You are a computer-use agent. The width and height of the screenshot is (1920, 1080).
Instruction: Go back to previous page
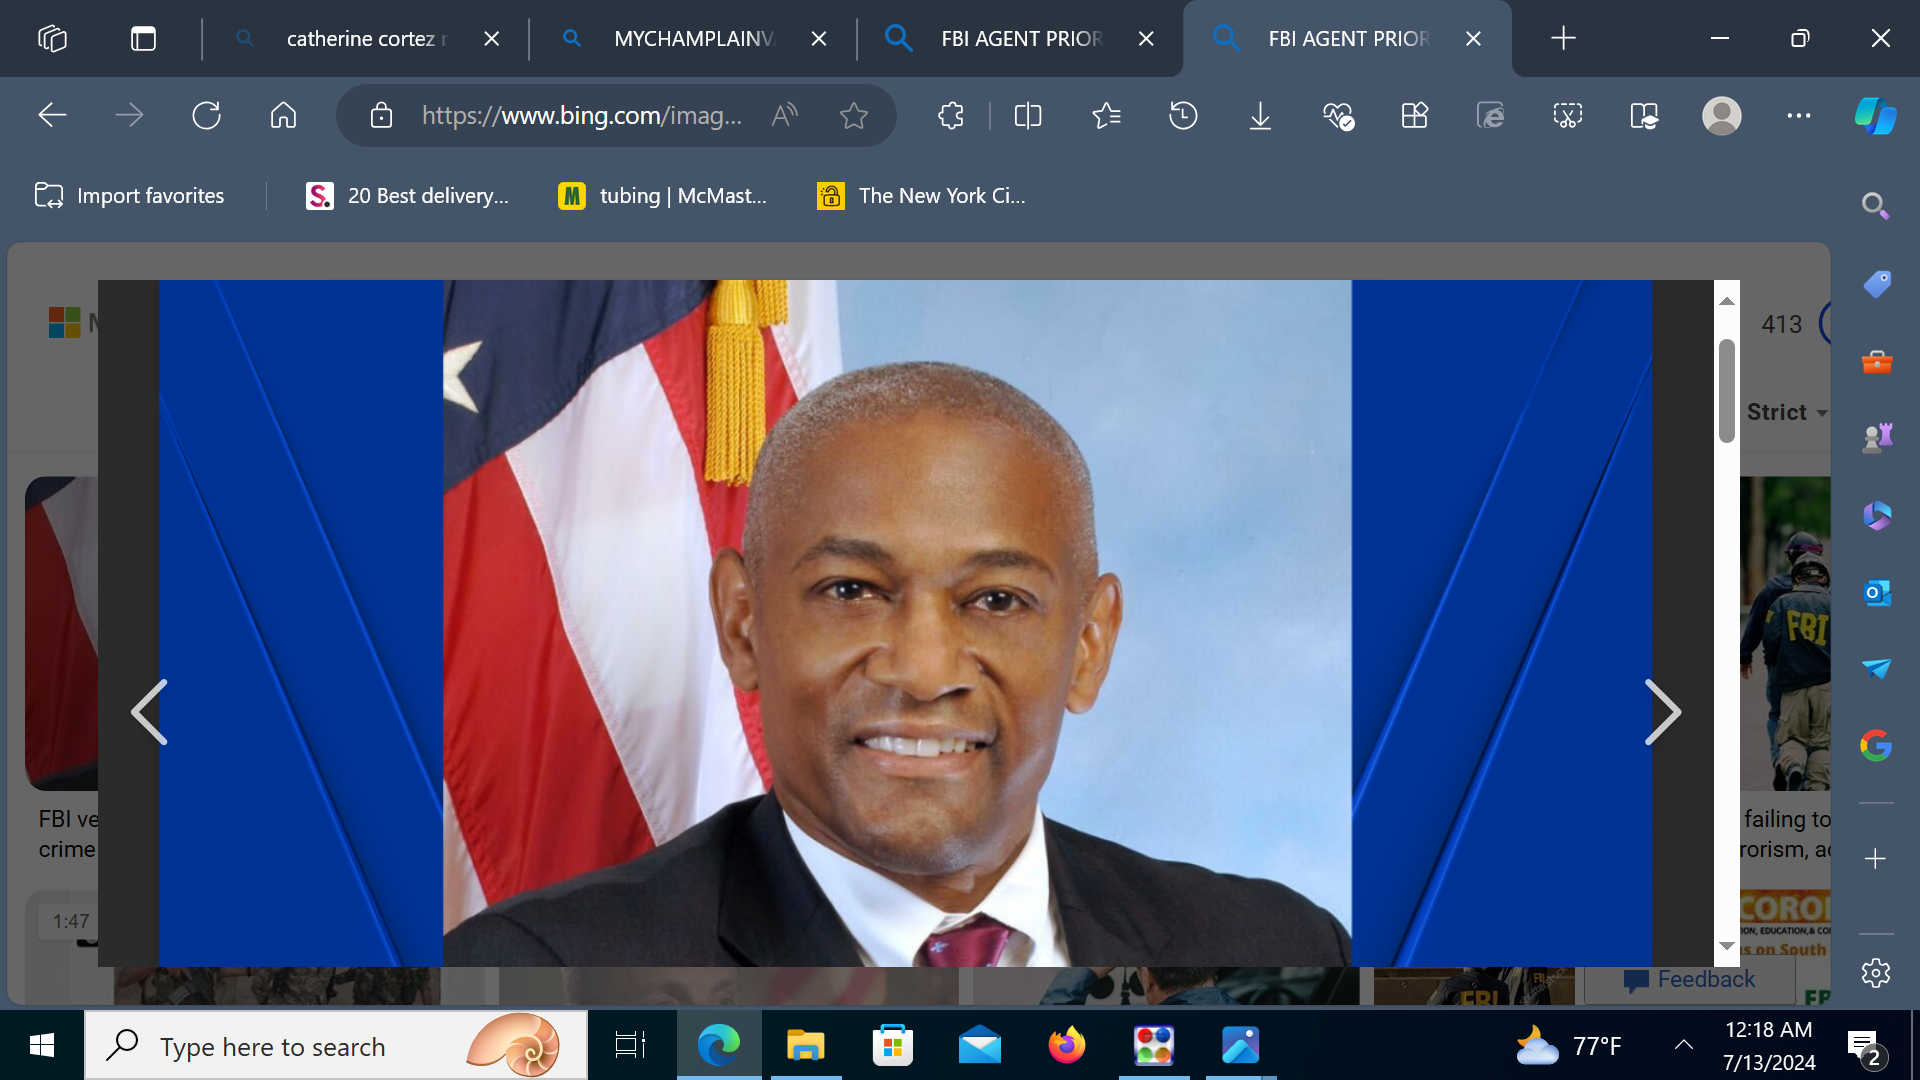tap(52, 116)
